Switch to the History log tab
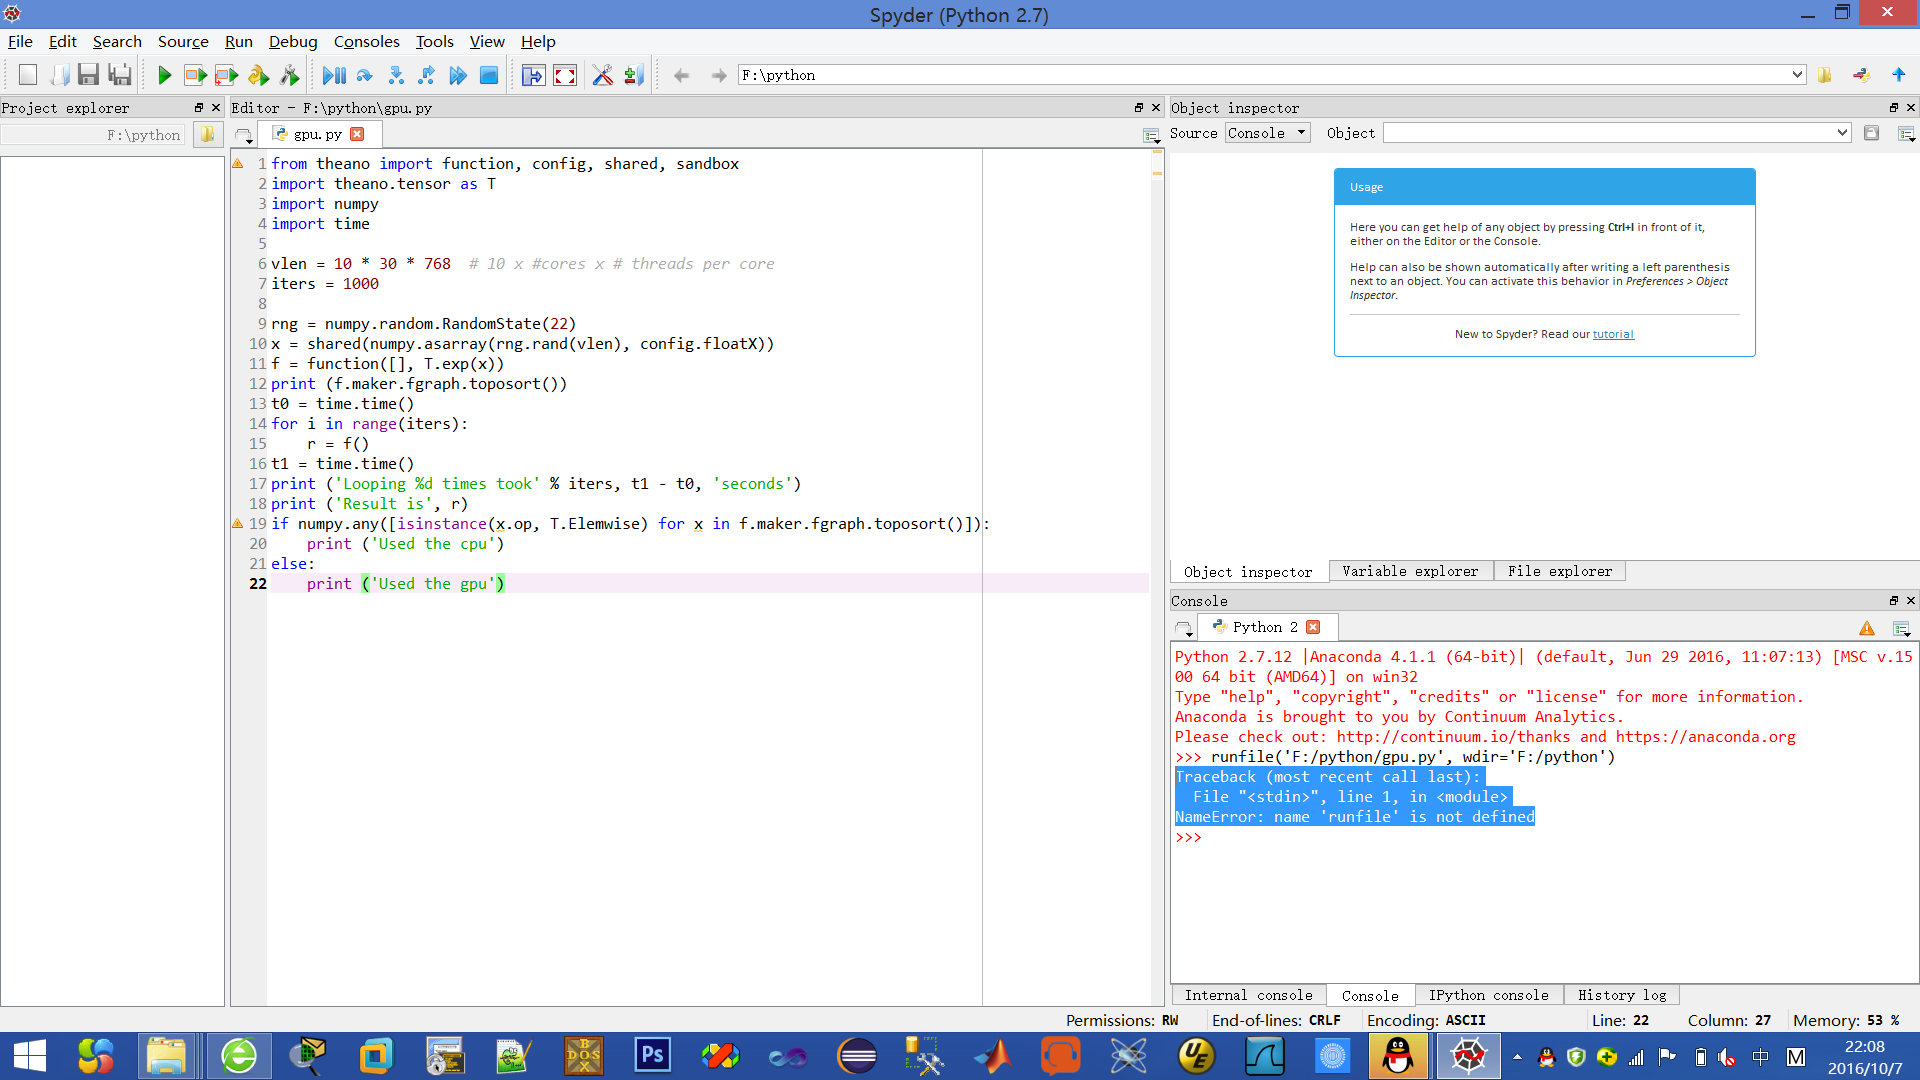 click(1622, 995)
